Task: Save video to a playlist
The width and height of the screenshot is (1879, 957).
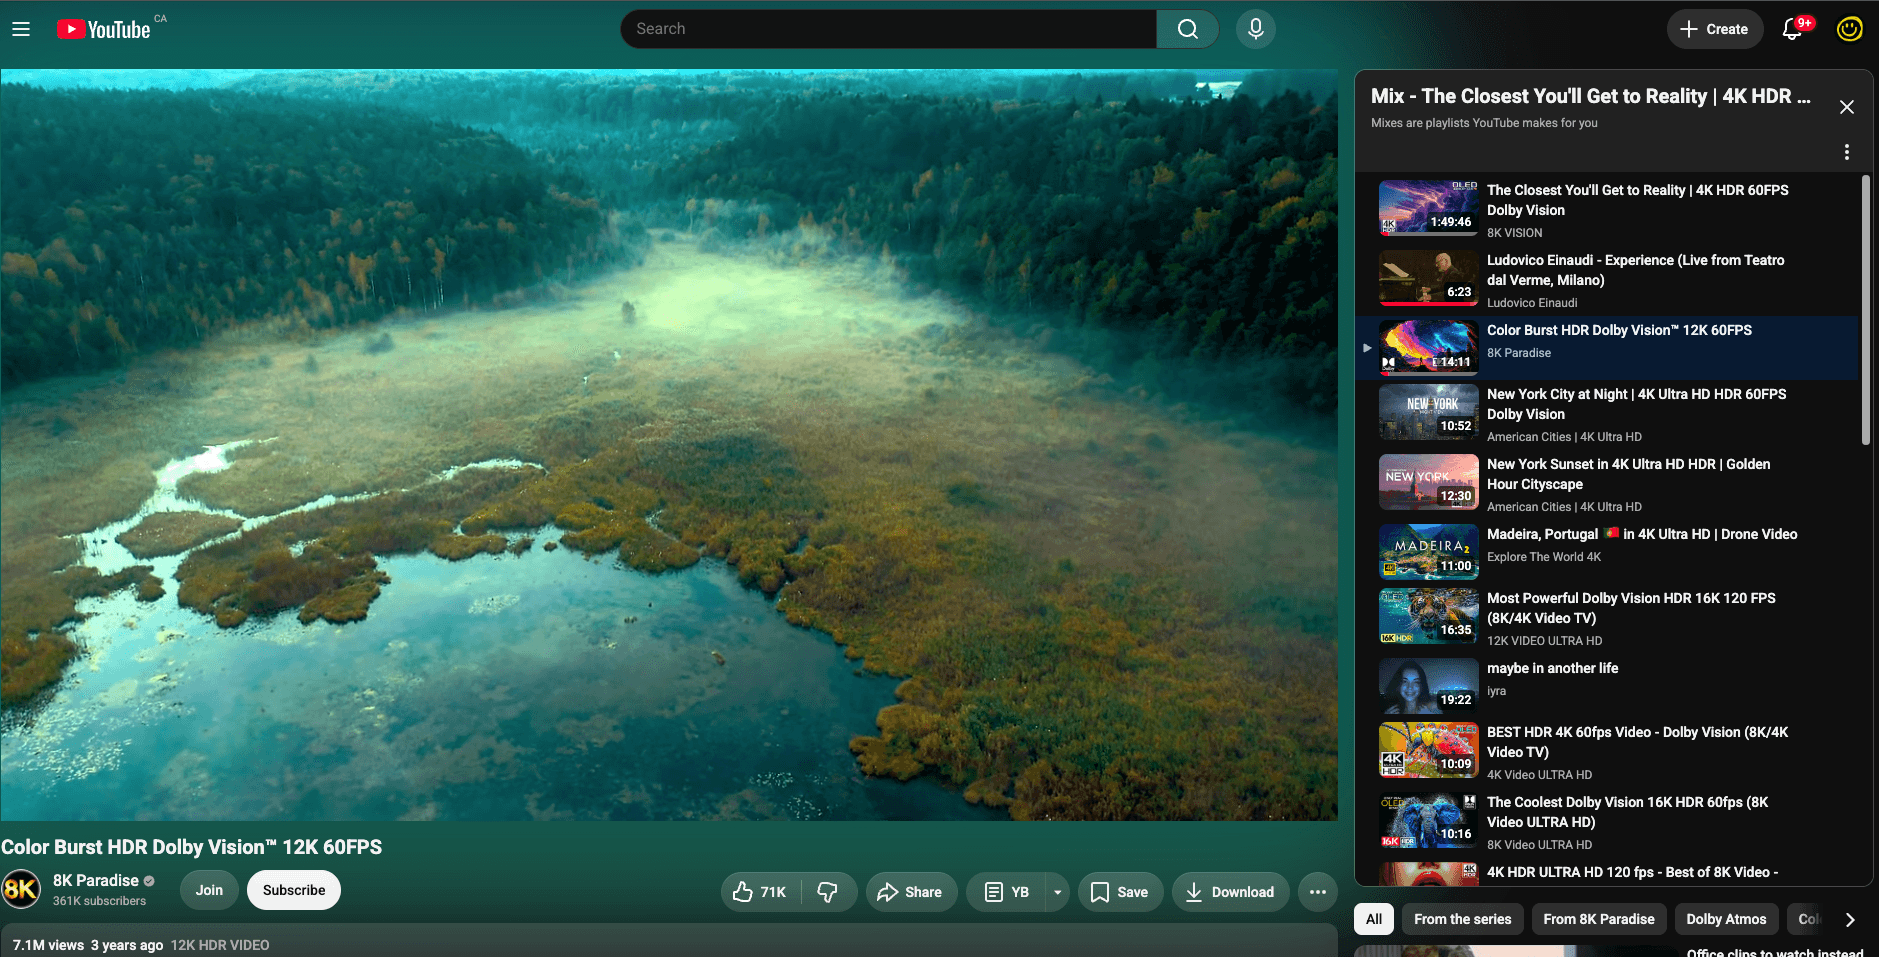Action: [1120, 892]
